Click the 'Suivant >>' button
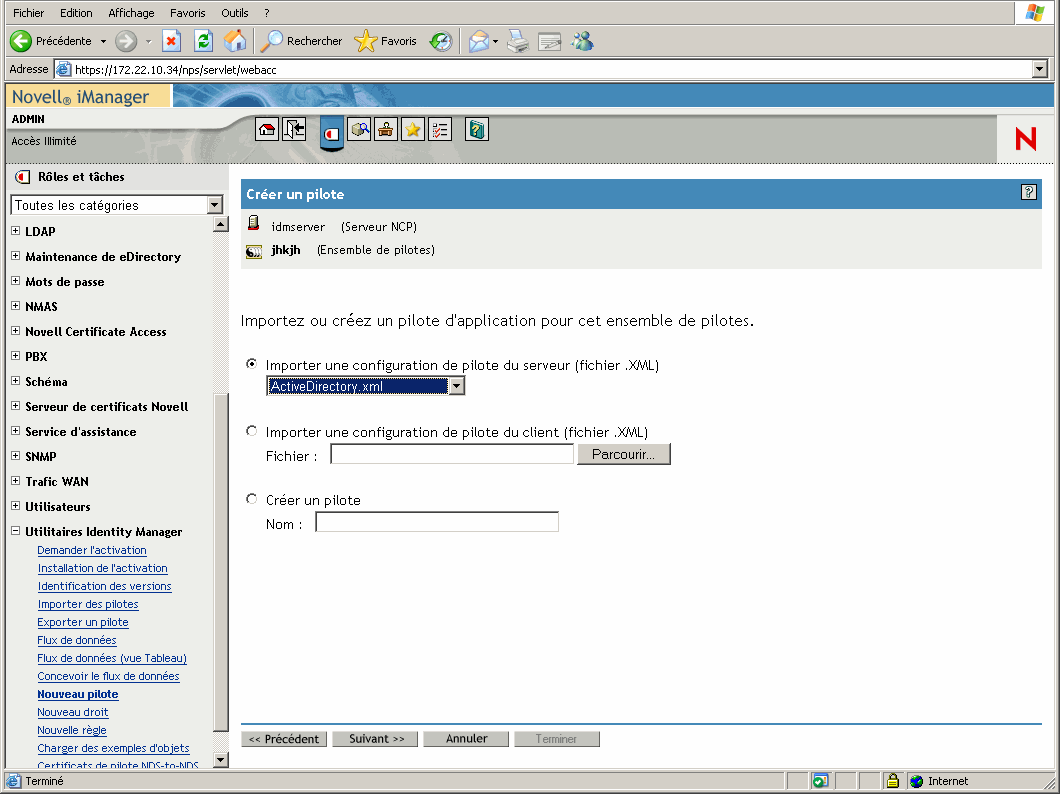Image resolution: width=1060 pixels, height=794 pixels. coord(374,738)
